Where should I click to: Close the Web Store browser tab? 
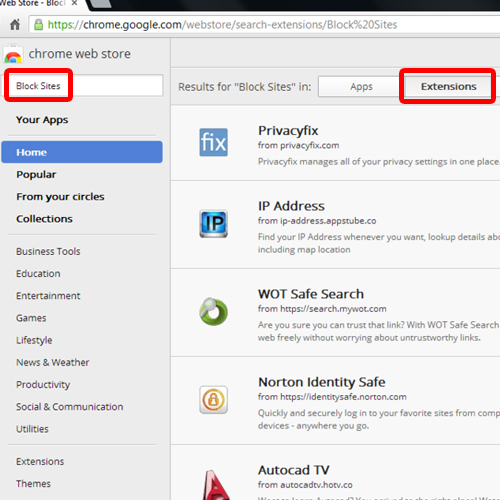pyautogui.click(x=75, y=3)
